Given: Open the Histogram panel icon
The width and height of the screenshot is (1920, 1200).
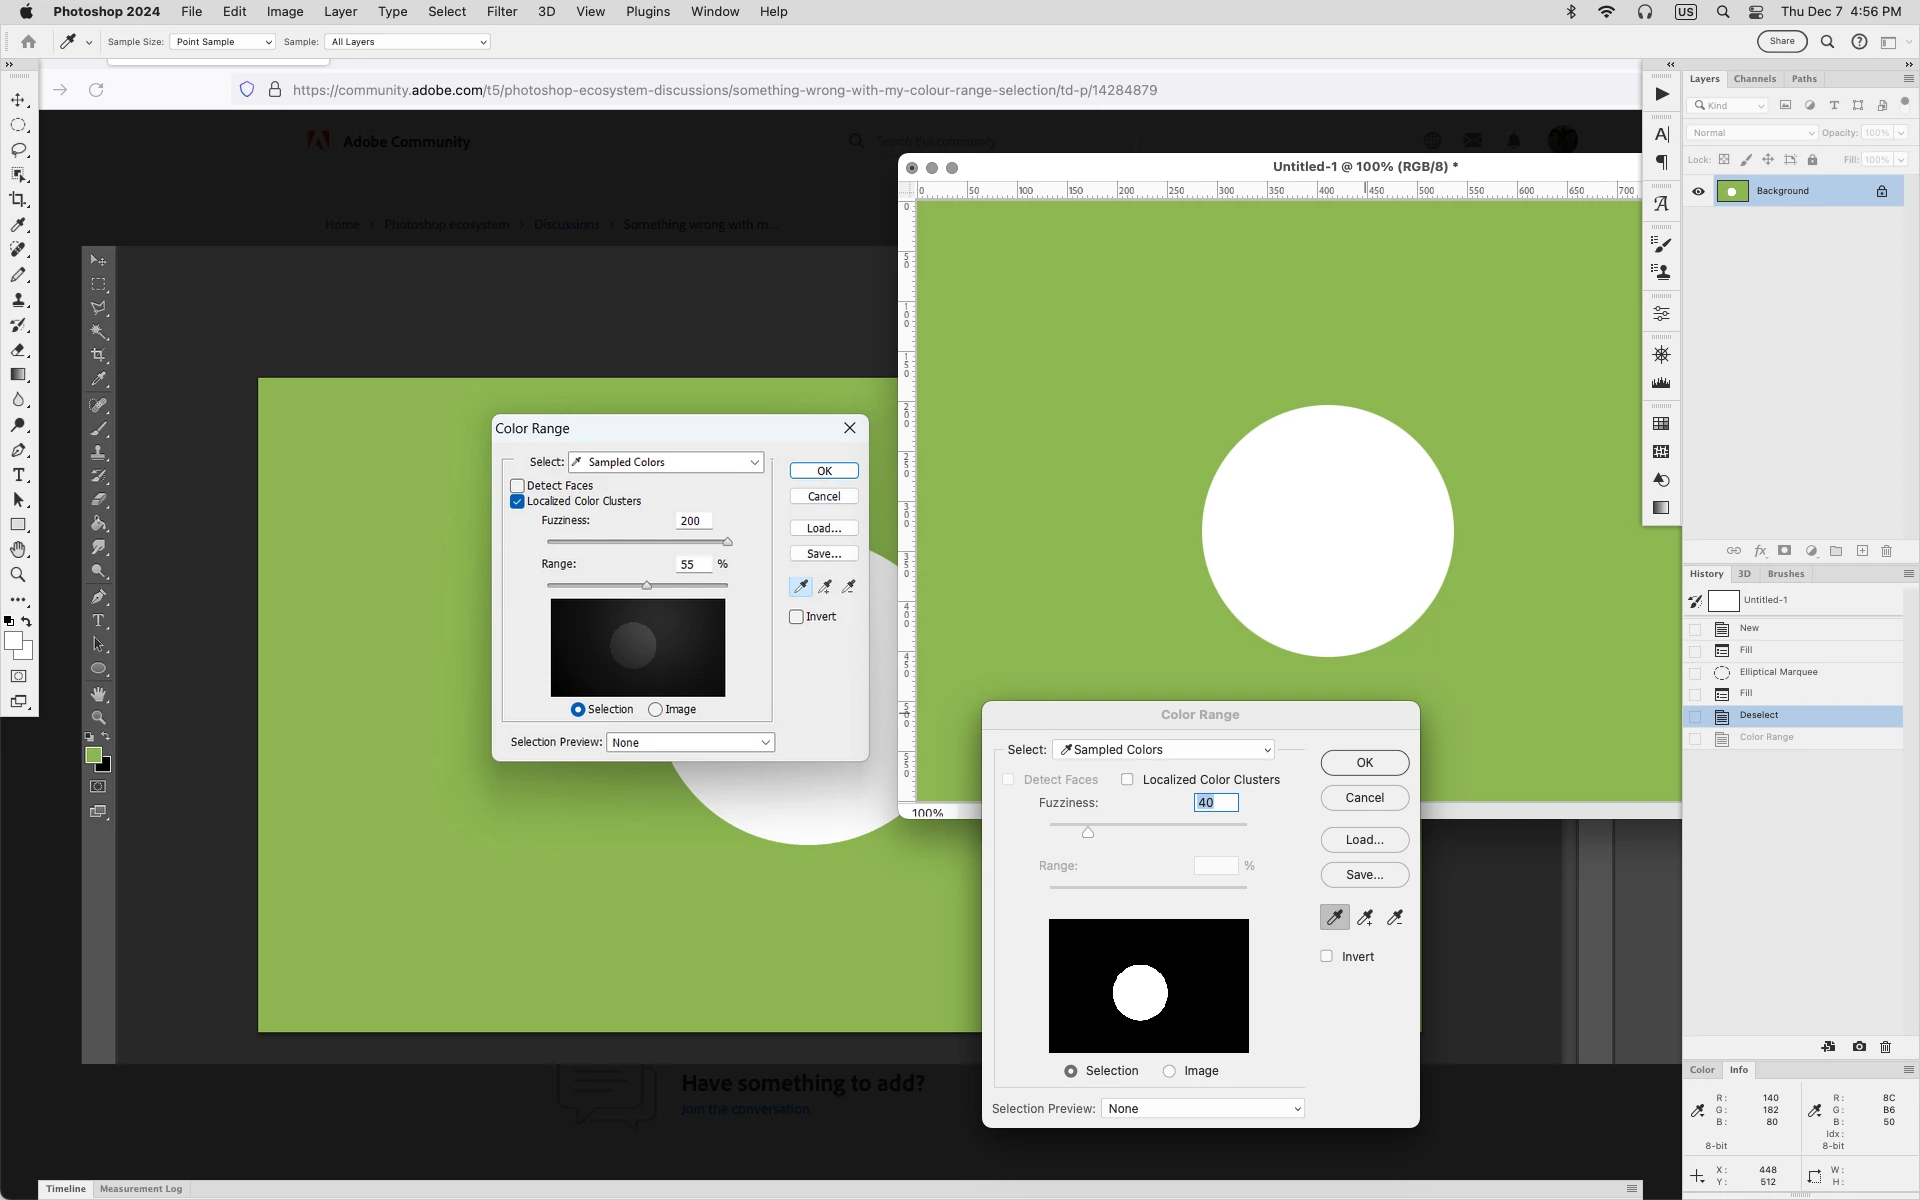Looking at the screenshot, I should [1661, 383].
